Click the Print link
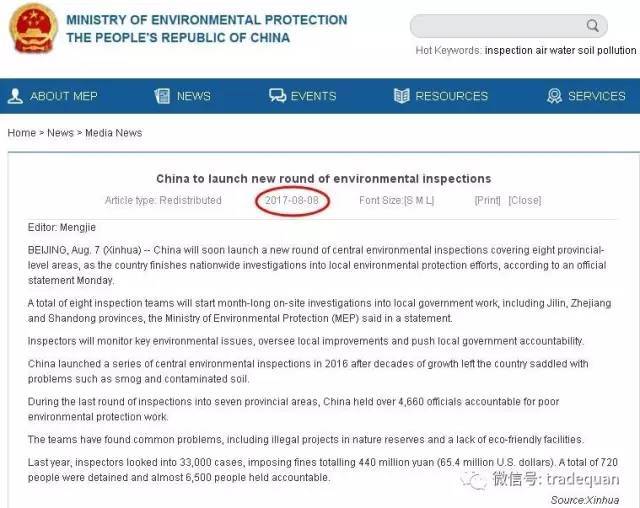Image resolution: width=640 pixels, height=508 pixels. [x=487, y=200]
